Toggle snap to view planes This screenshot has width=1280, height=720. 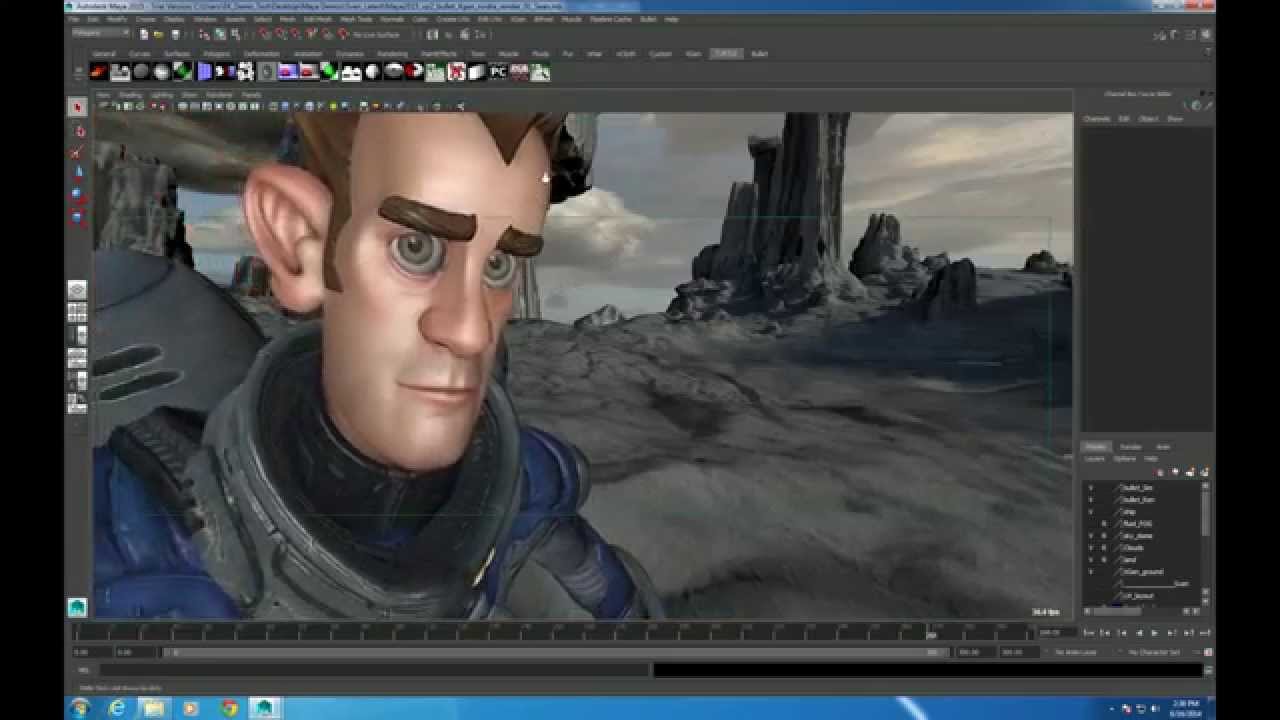[326, 34]
